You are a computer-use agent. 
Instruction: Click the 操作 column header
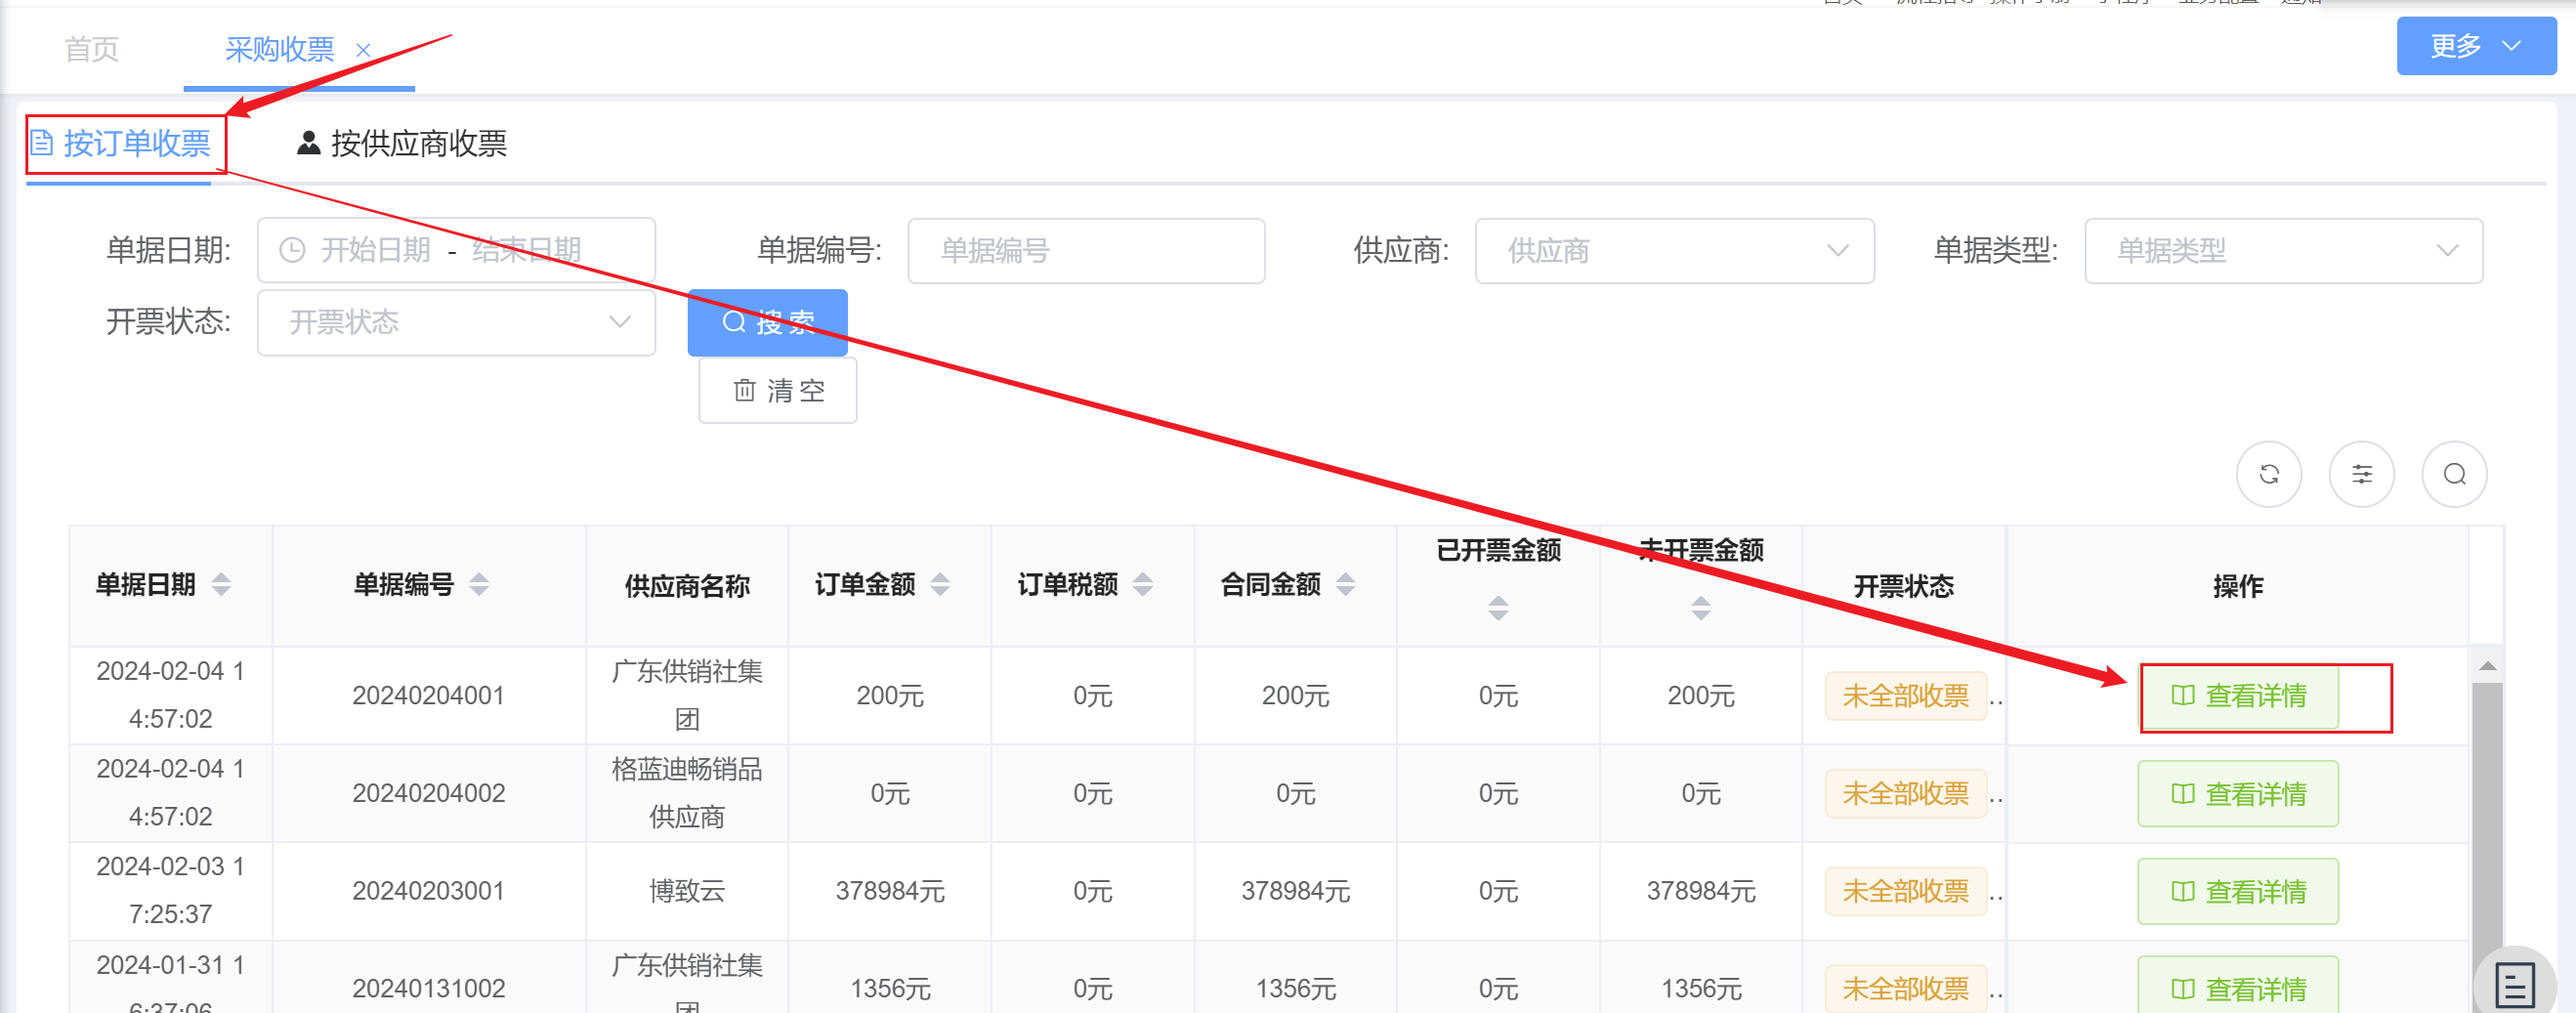[x=2238, y=587]
